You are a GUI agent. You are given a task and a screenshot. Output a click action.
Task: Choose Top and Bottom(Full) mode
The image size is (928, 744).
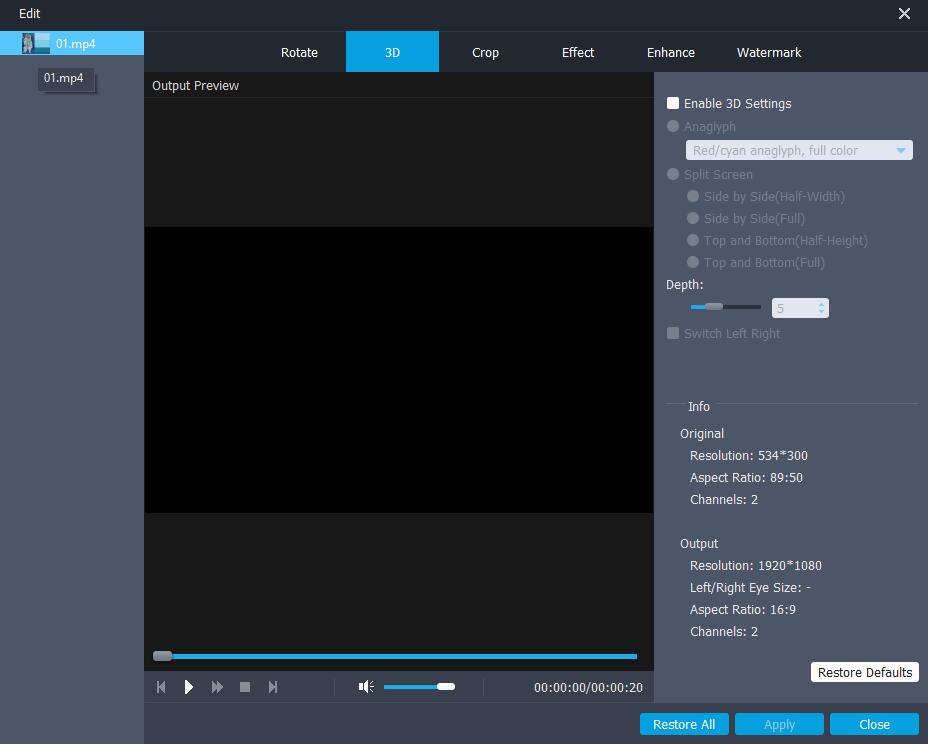[x=693, y=262]
